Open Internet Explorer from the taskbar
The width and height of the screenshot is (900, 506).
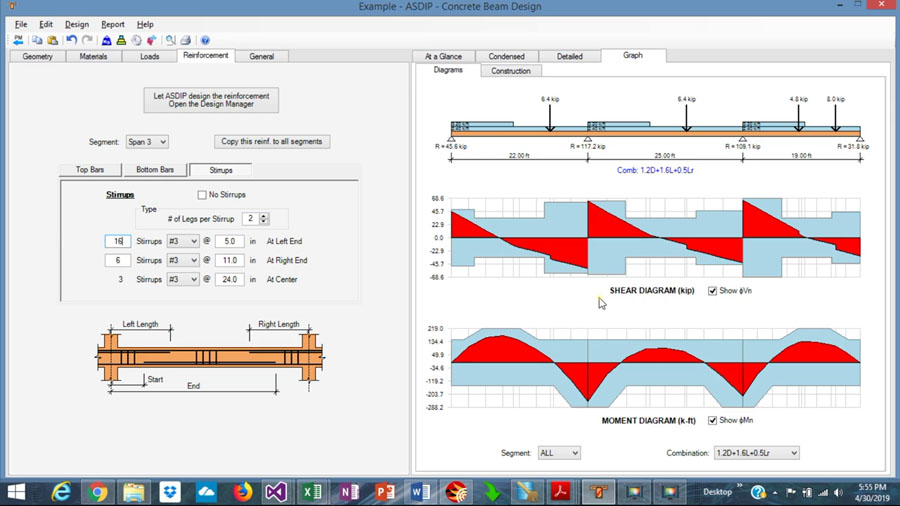(x=61, y=492)
